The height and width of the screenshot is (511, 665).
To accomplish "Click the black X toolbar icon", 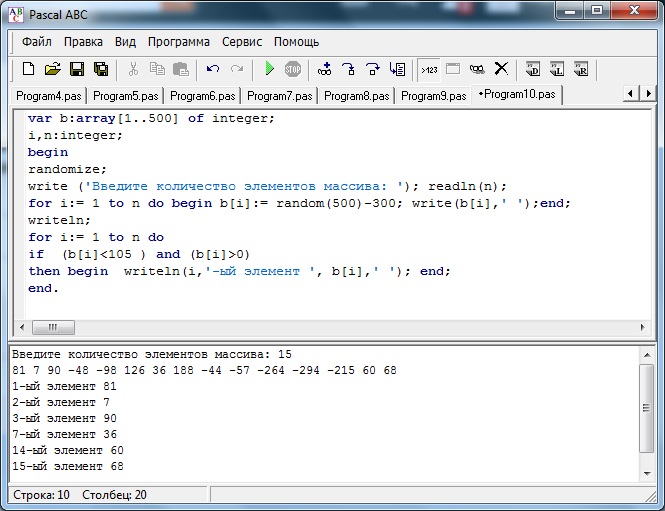I will [x=501, y=69].
